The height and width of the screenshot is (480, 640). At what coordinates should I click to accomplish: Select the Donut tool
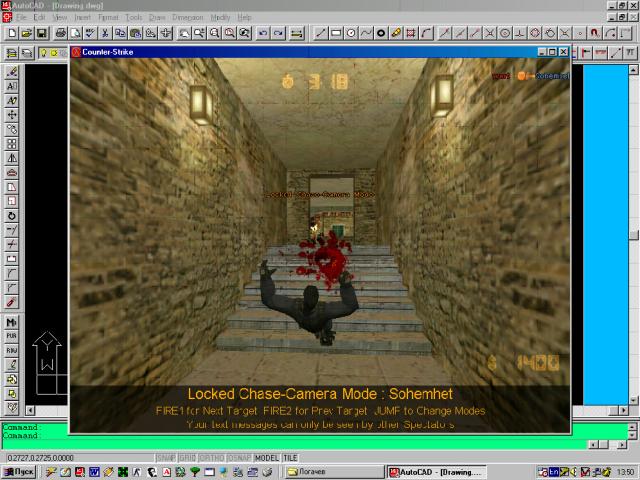(x=381, y=33)
